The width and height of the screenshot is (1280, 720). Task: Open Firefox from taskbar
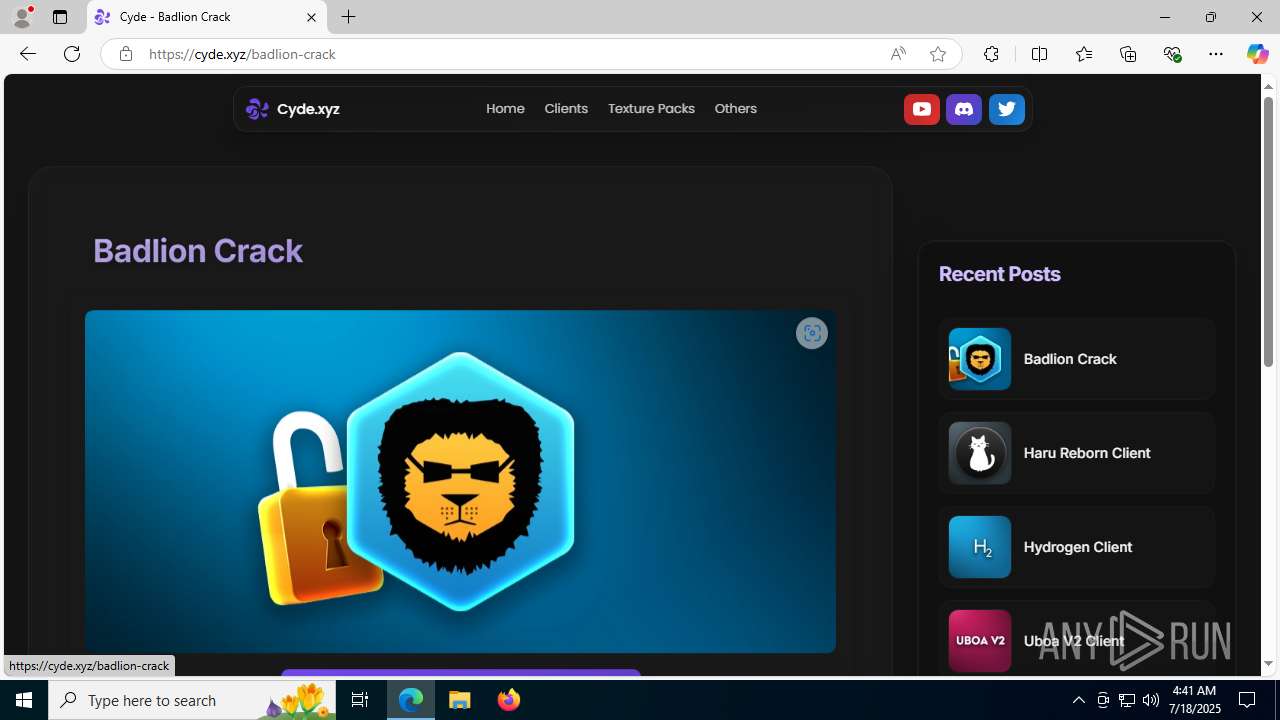pos(508,700)
